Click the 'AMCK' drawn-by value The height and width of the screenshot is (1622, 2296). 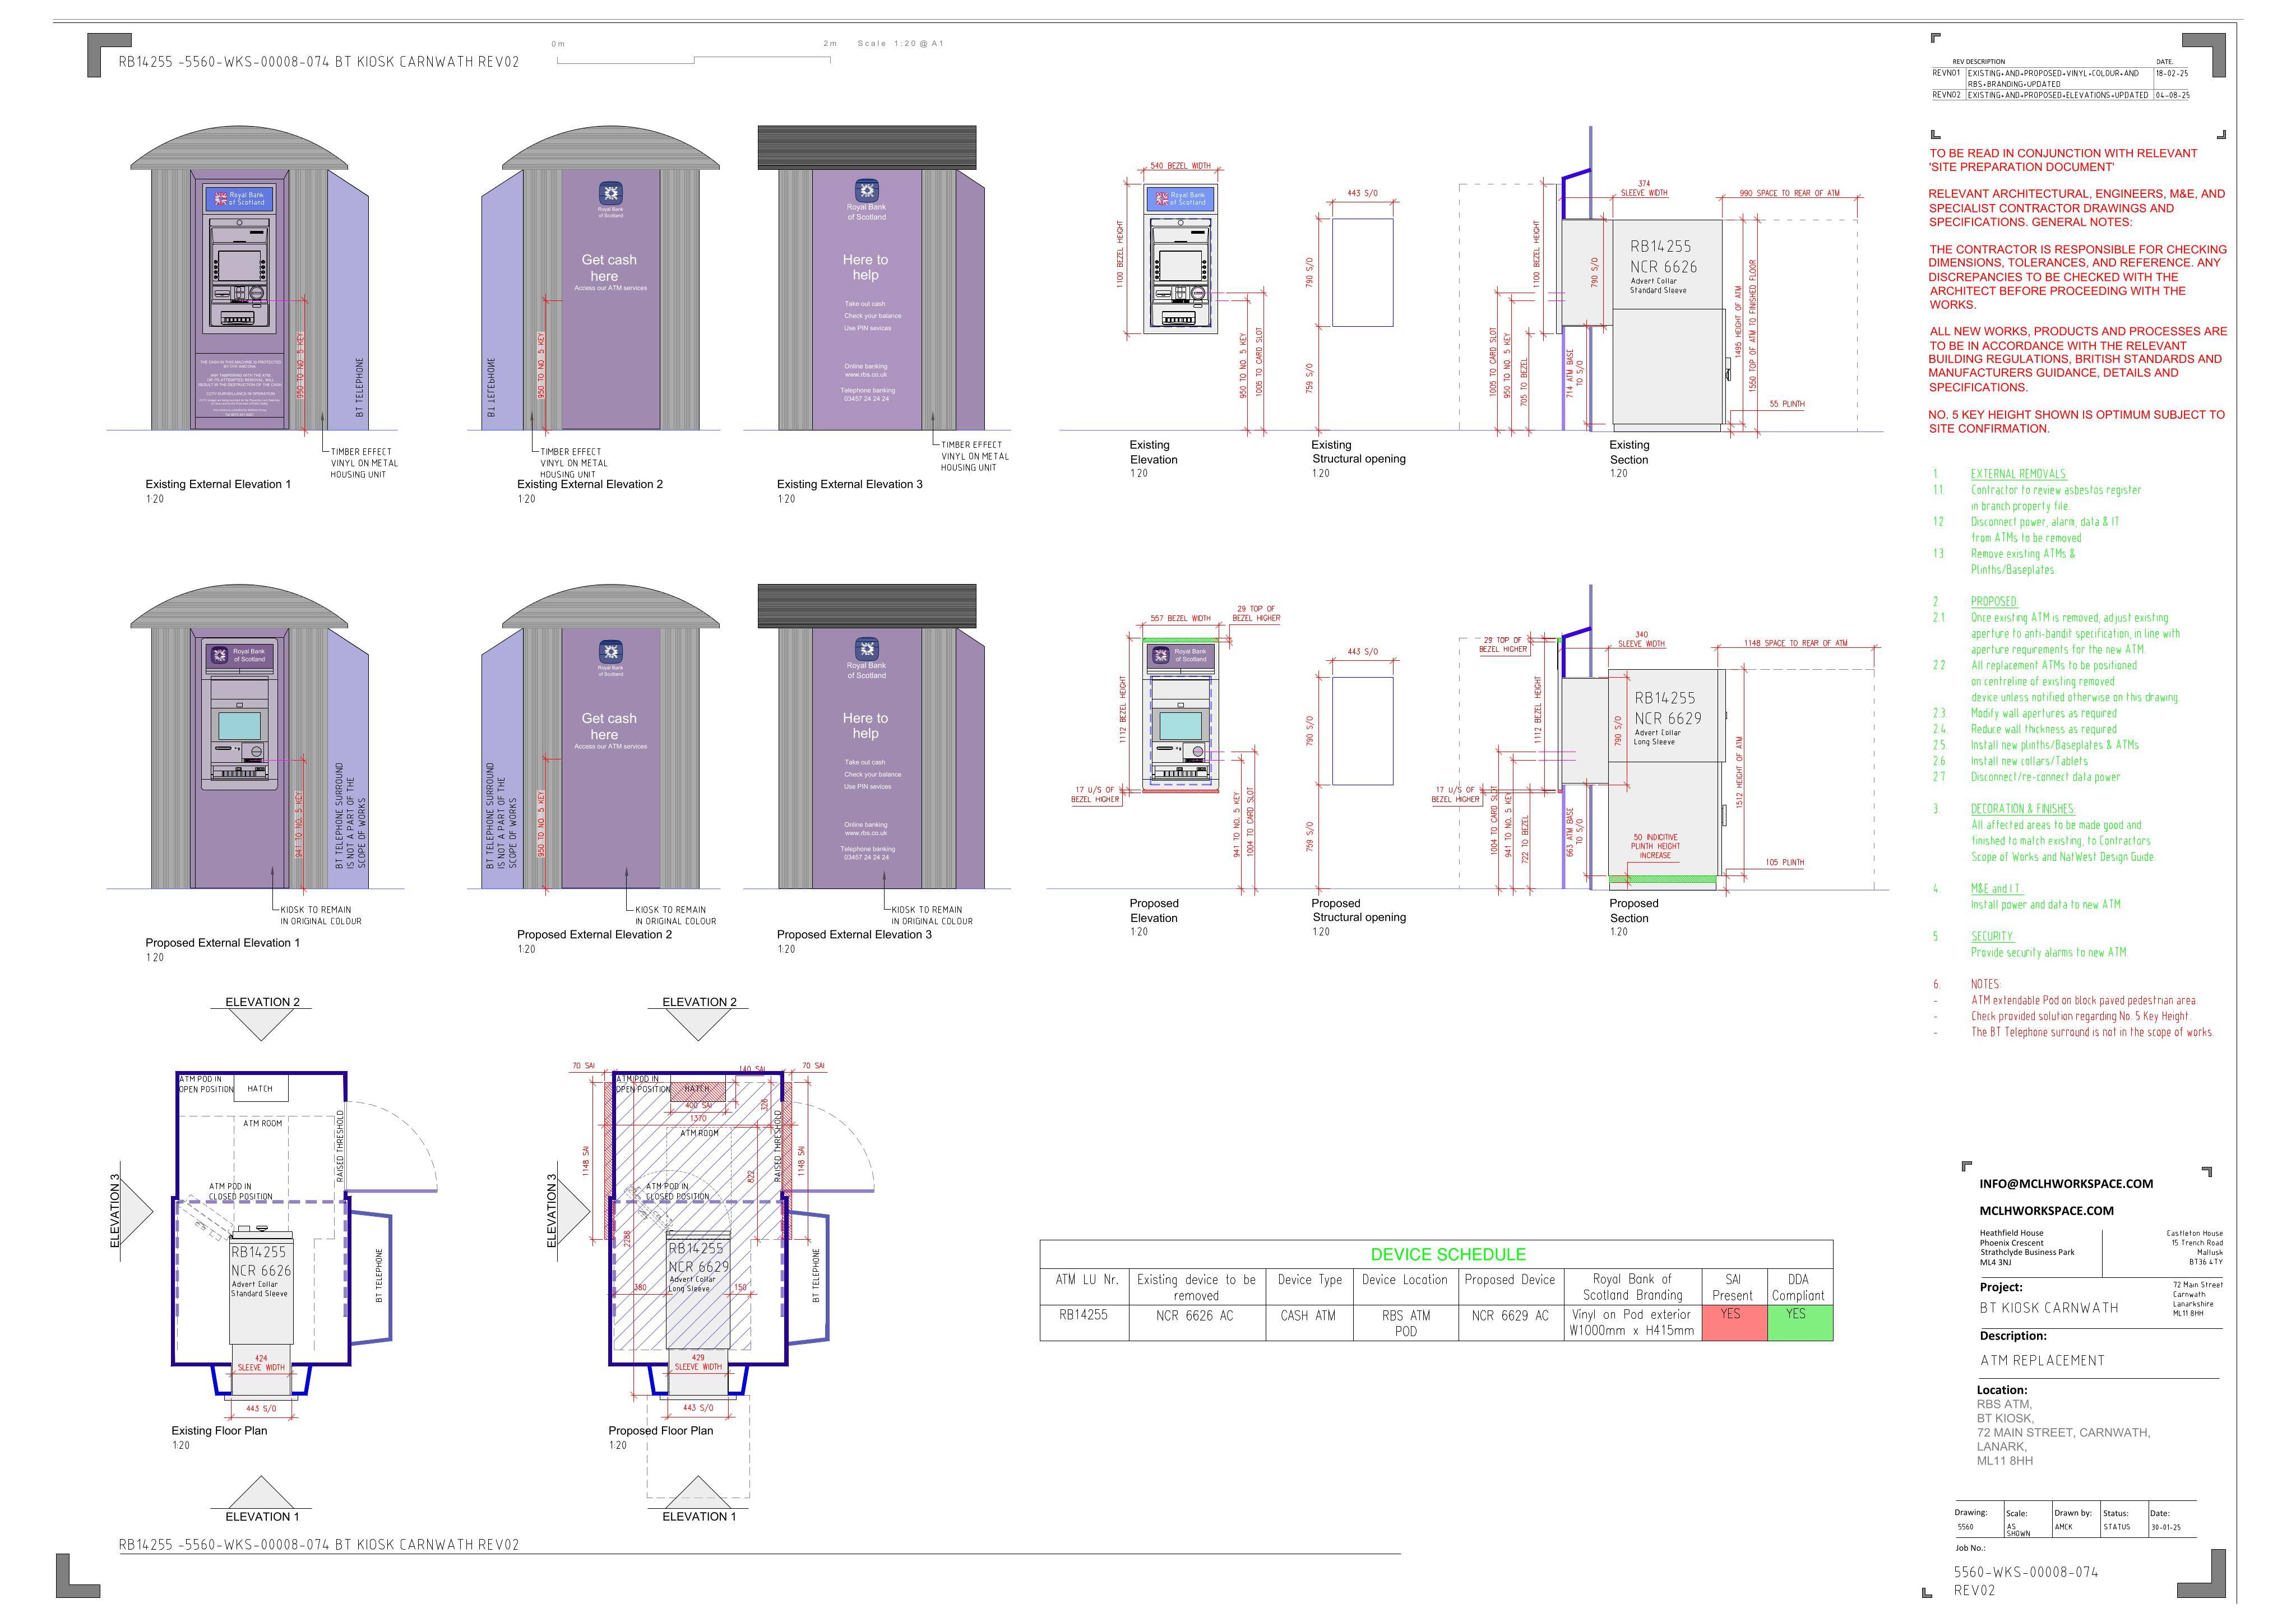(x=2063, y=1527)
